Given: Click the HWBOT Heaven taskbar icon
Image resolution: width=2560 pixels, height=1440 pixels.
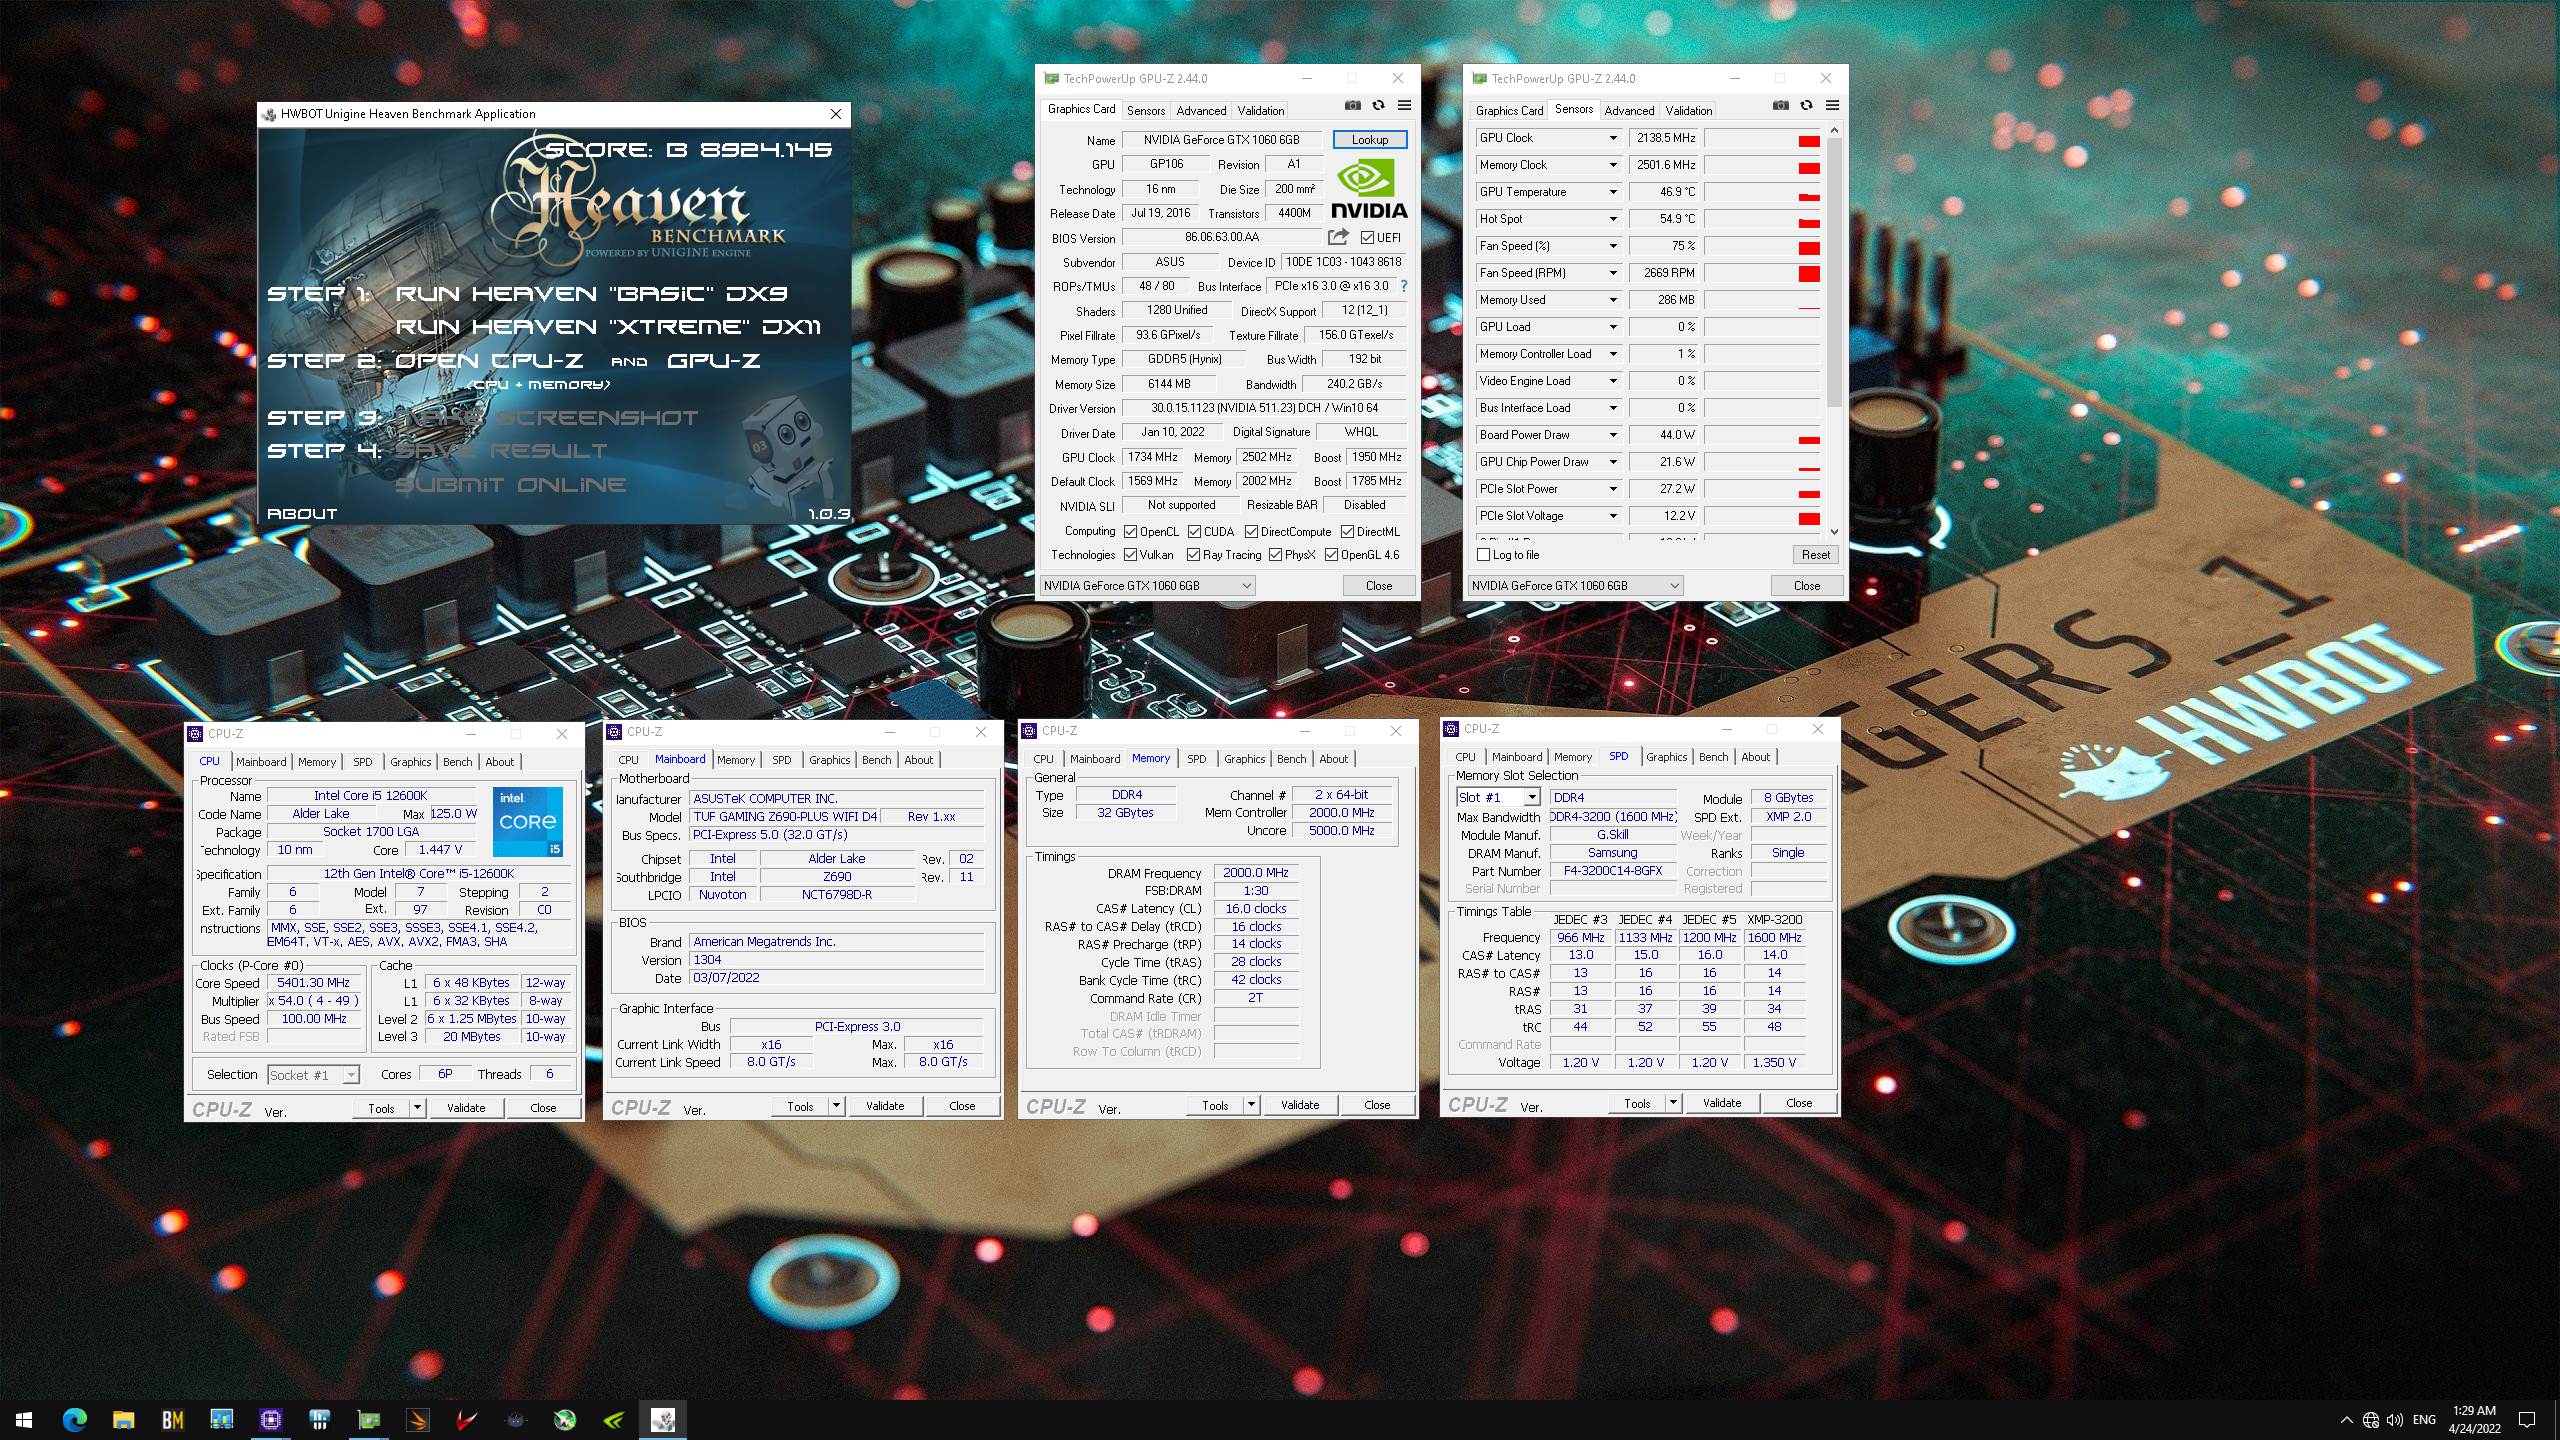Looking at the screenshot, I should pyautogui.click(x=663, y=1419).
